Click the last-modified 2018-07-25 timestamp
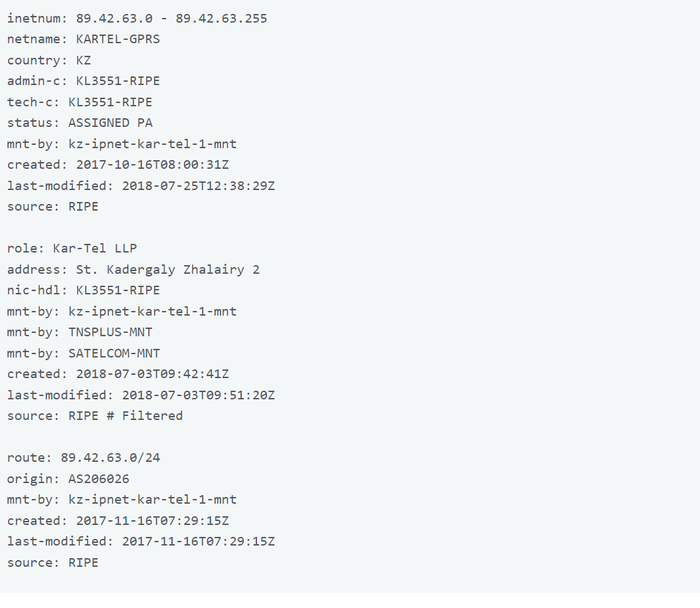Screen dimensions: 700x608 click(198, 186)
